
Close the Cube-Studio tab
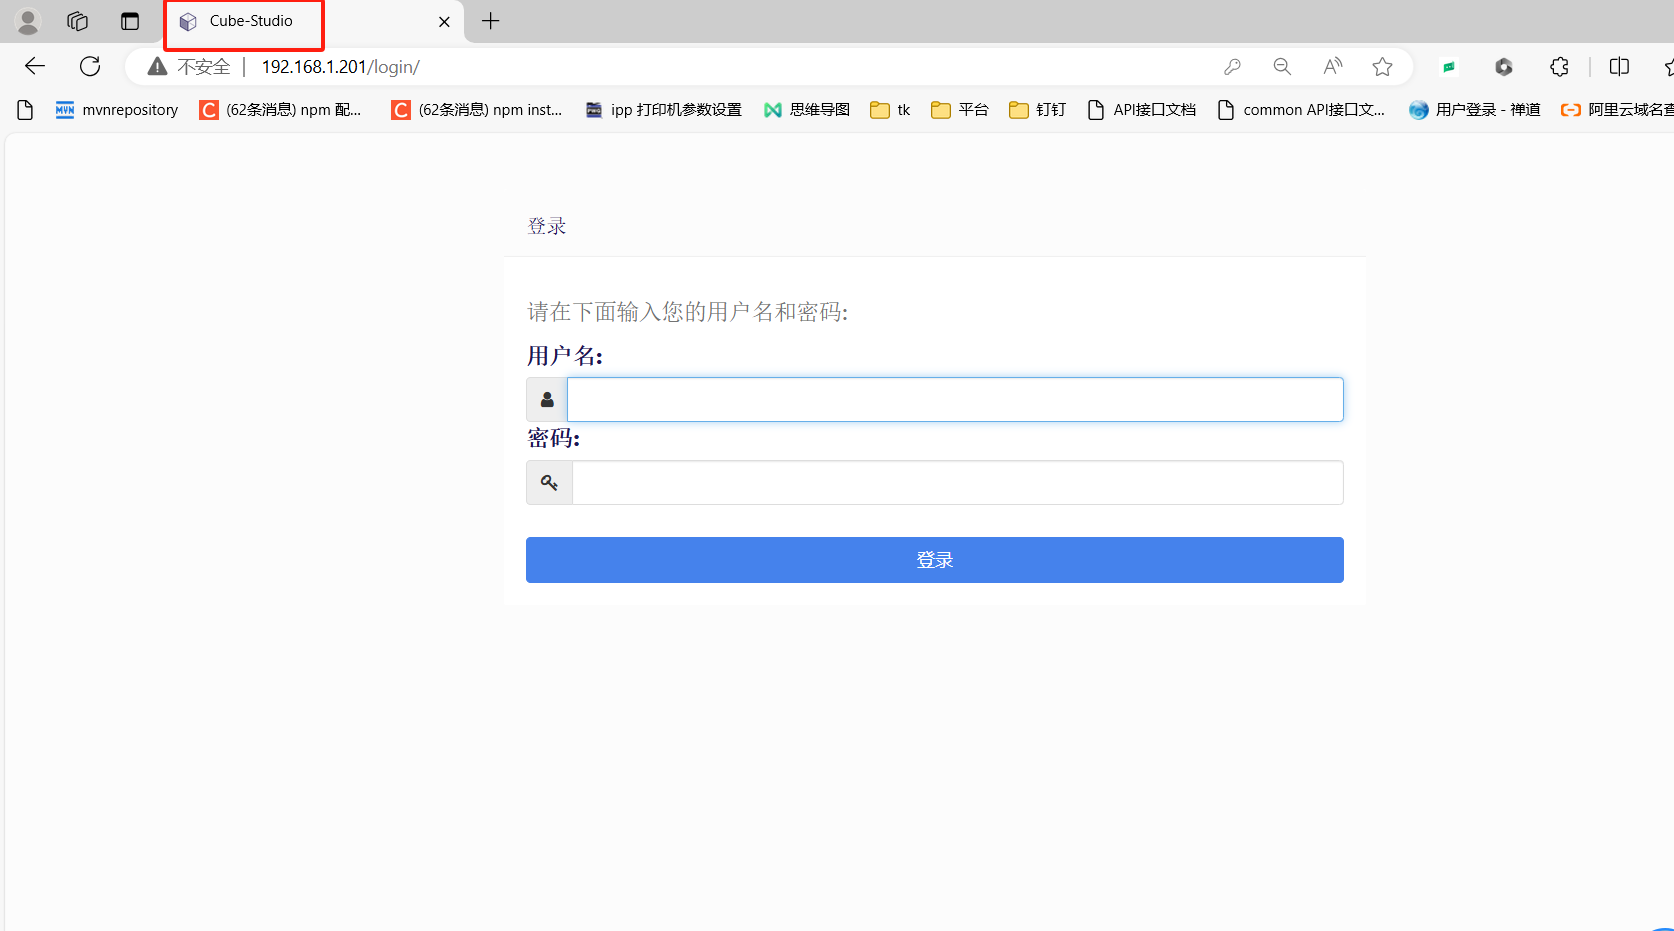pos(445,22)
